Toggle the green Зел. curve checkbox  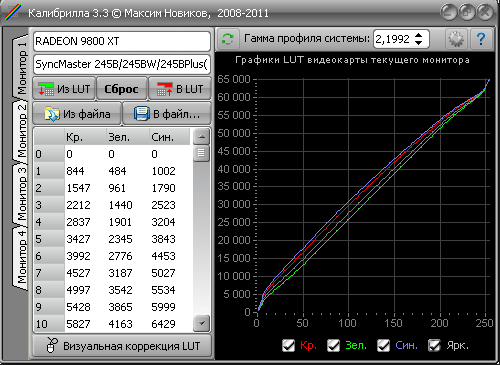333,346
